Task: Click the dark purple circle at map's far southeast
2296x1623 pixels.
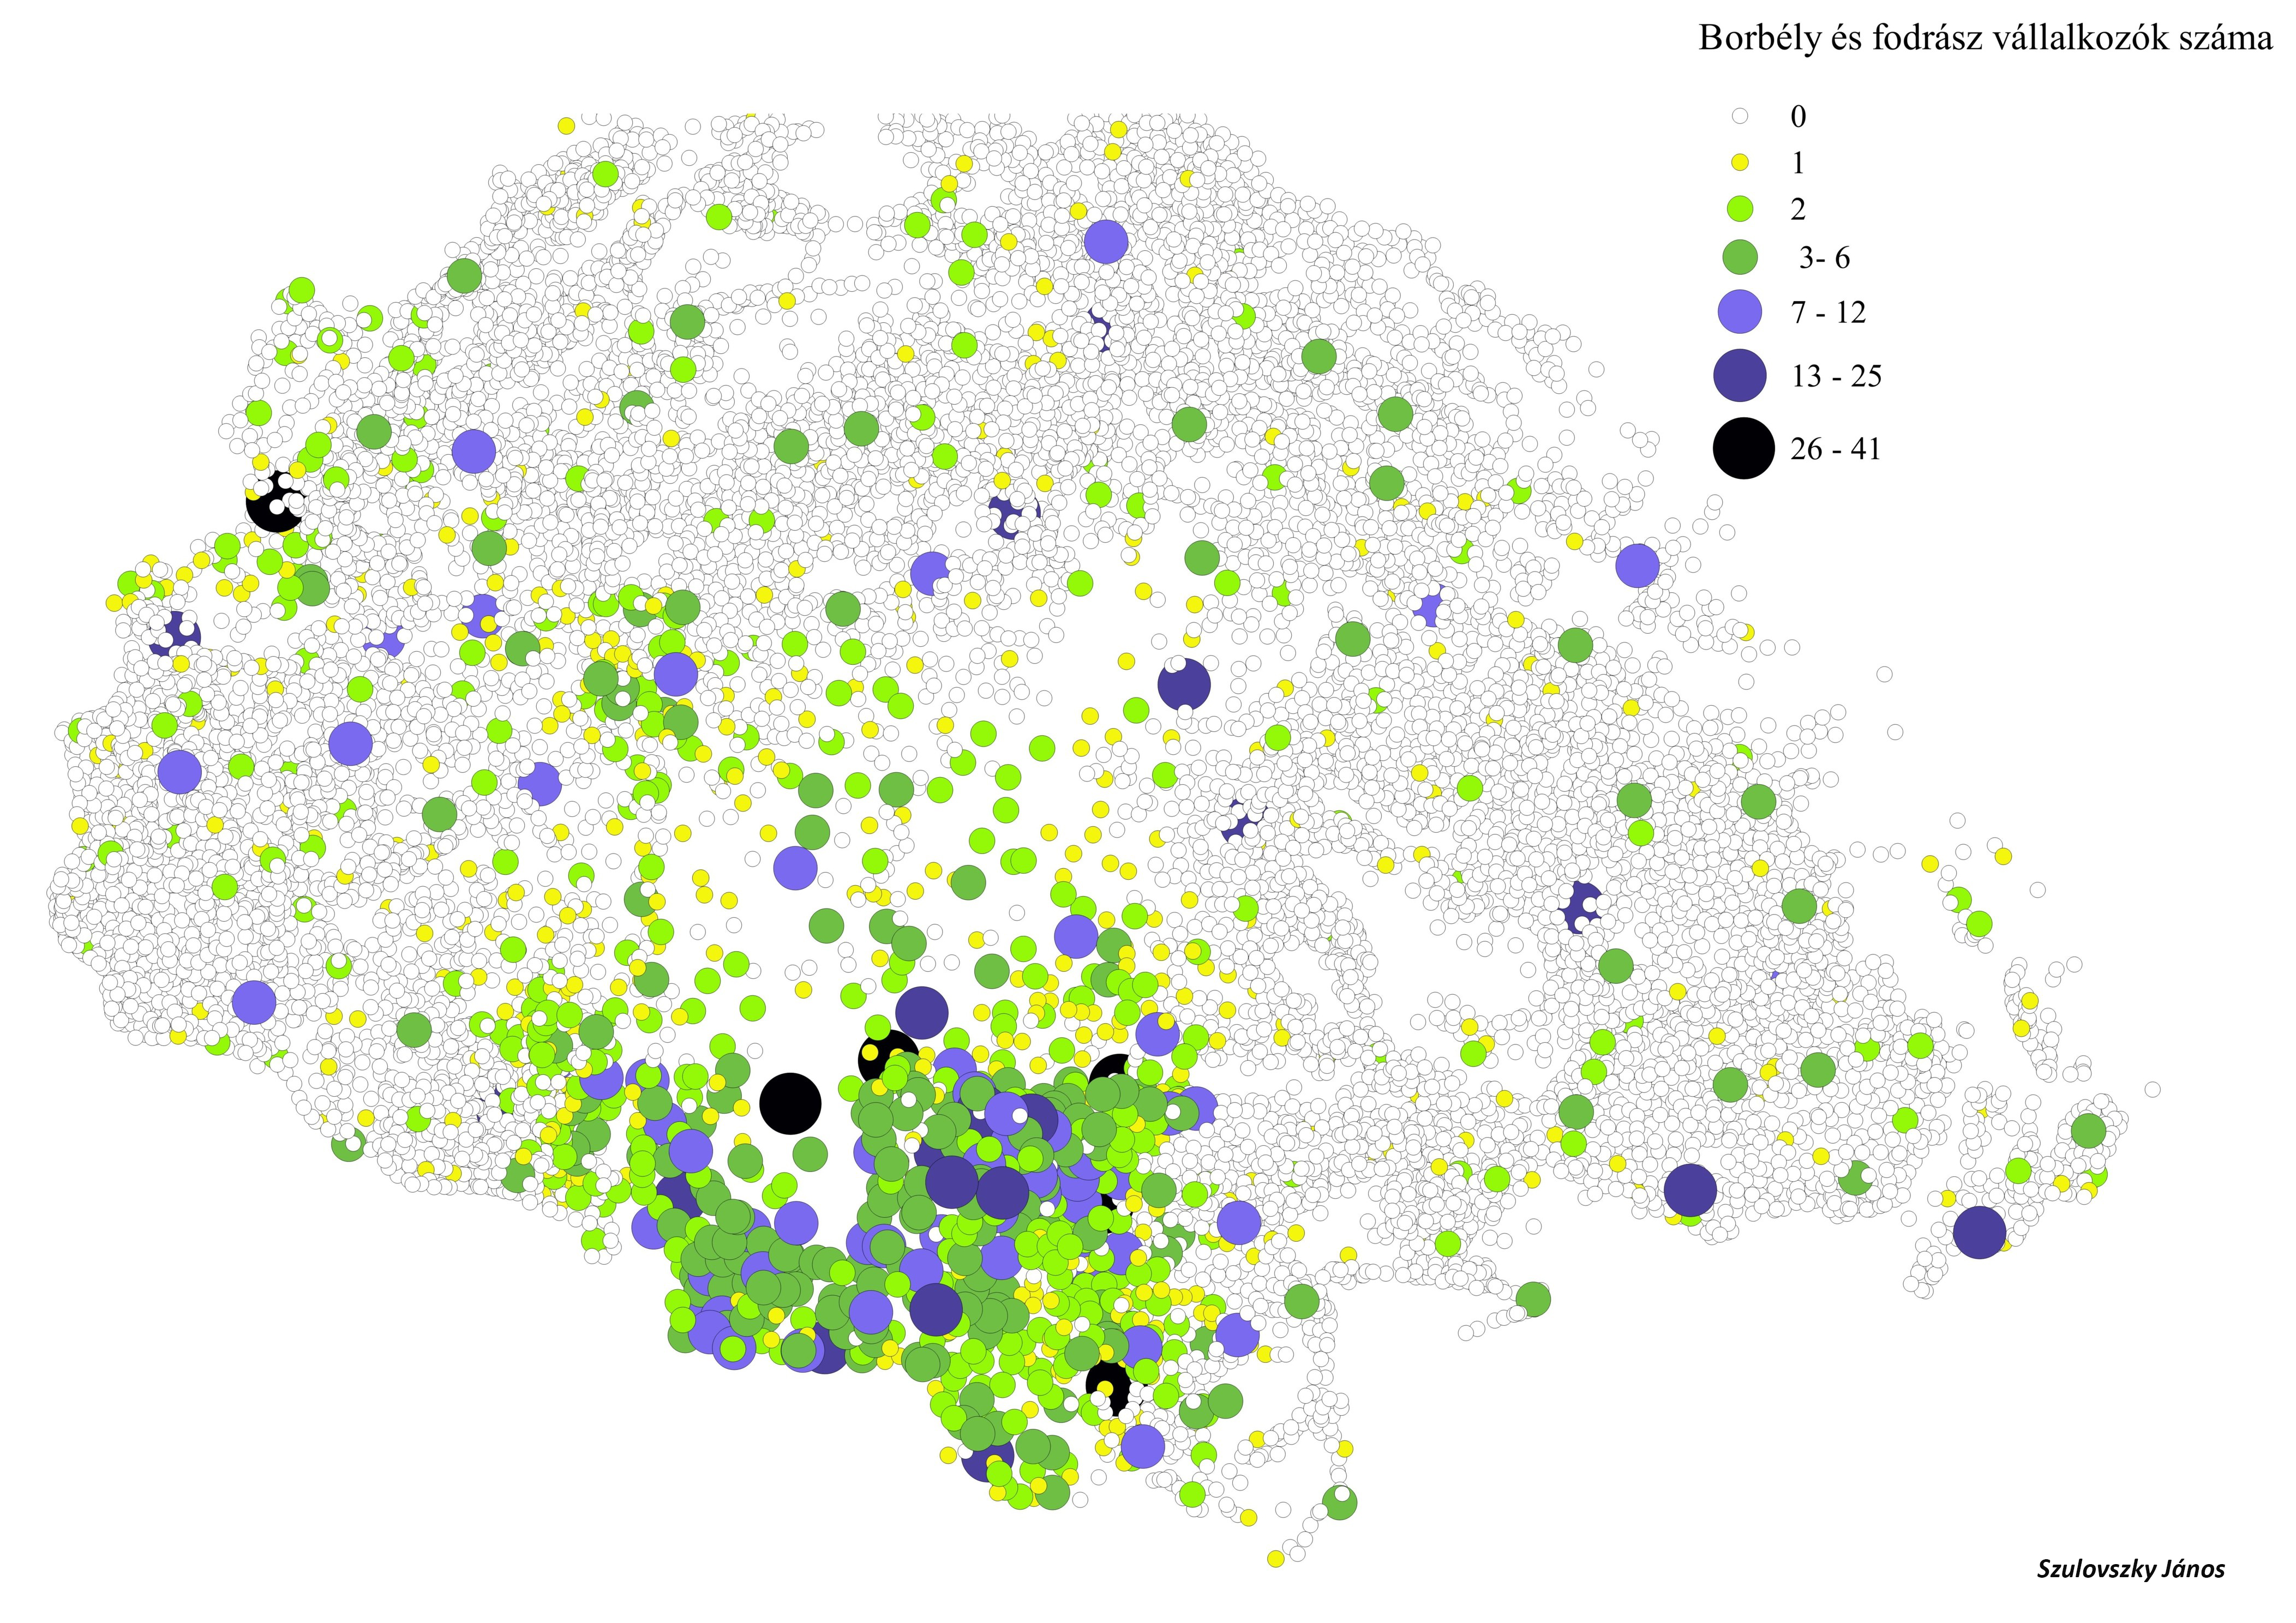Action: (x=1979, y=1232)
